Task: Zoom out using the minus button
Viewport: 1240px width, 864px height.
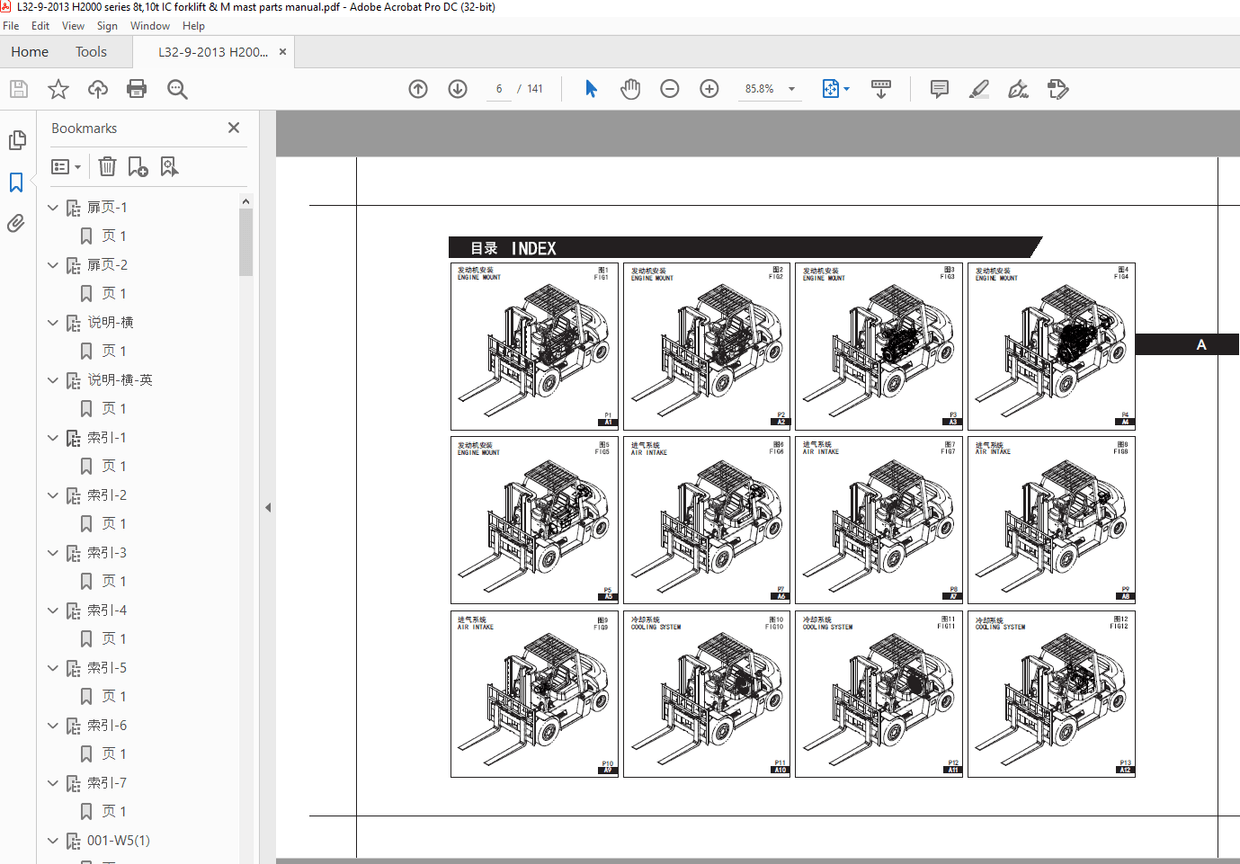Action: click(x=670, y=88)
